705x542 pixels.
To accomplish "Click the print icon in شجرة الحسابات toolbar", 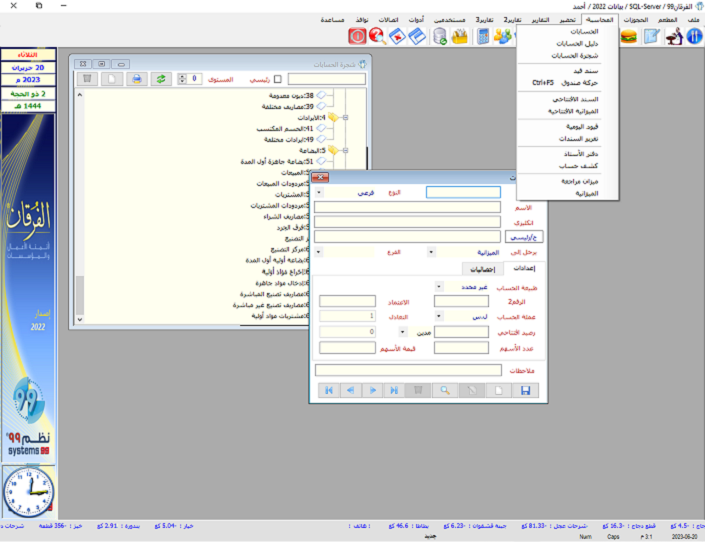I will [x=136, y=78].
